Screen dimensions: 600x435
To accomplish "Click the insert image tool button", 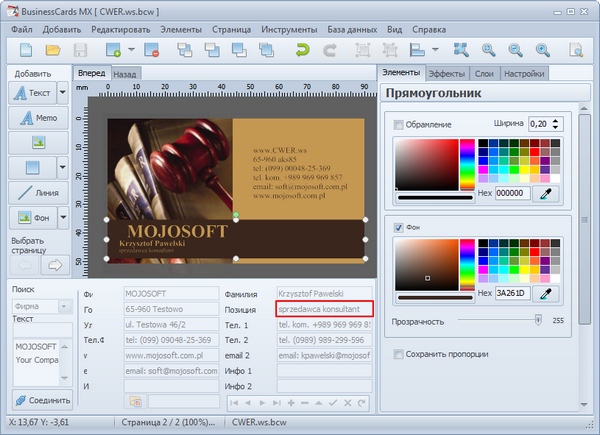I will point(39,142).
